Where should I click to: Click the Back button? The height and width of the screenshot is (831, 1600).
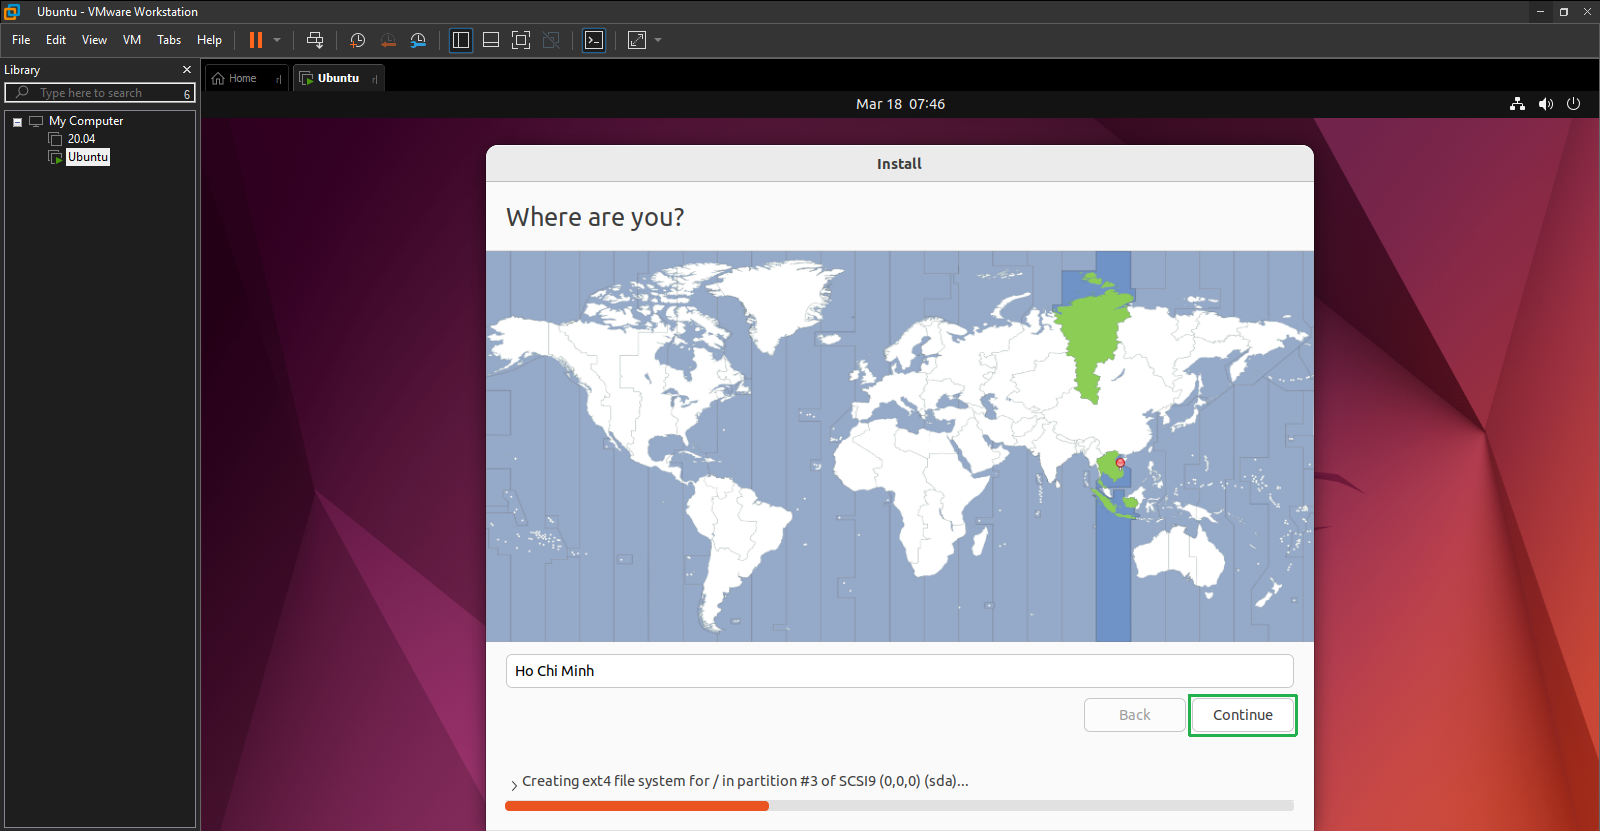click(1134, 715)
